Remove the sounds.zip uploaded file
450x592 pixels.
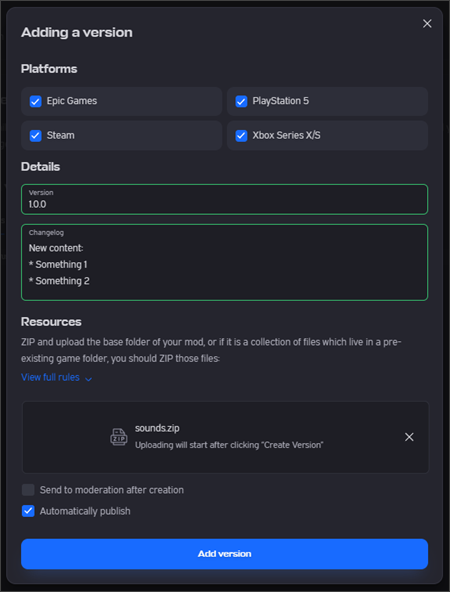tap(409, 437)
